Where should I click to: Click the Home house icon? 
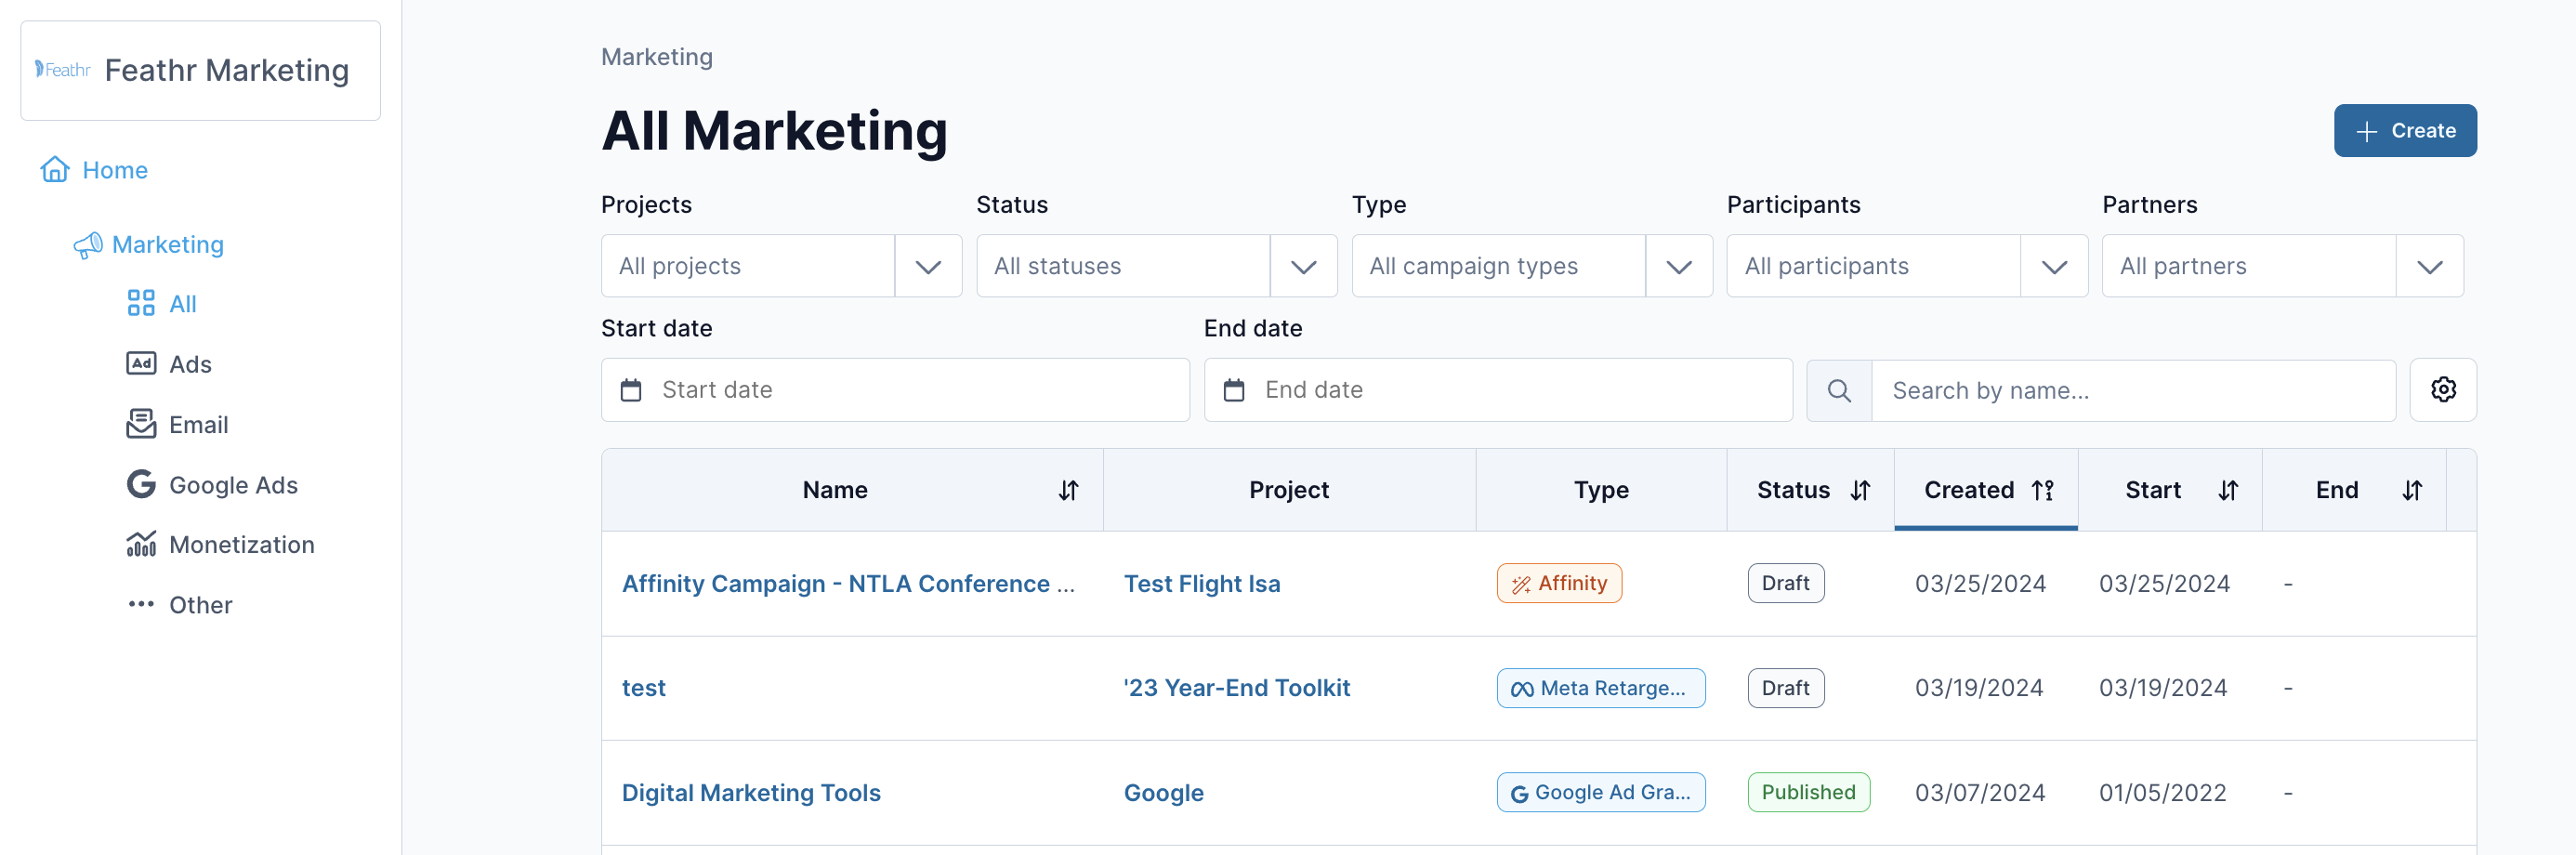click(x=55, y=169)
